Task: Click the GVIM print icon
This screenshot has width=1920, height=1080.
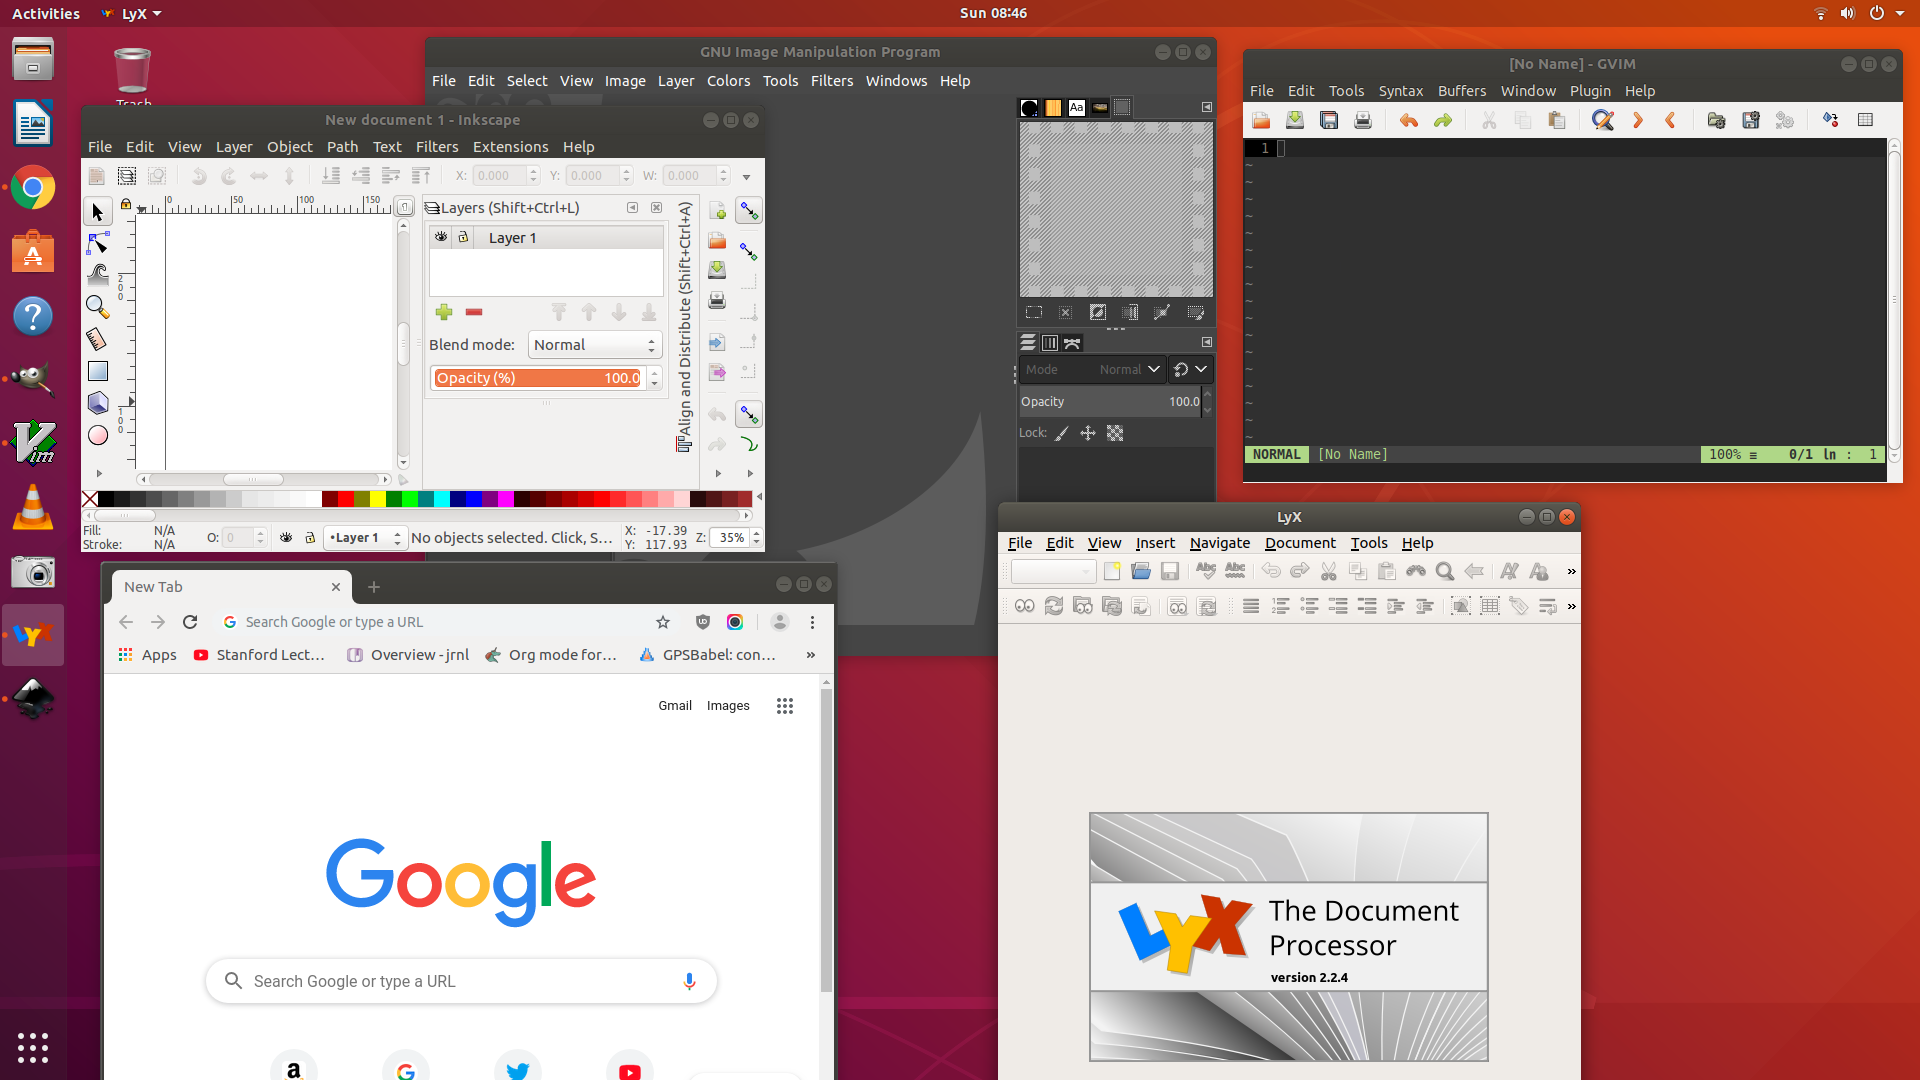Action: click(1363, 120)
